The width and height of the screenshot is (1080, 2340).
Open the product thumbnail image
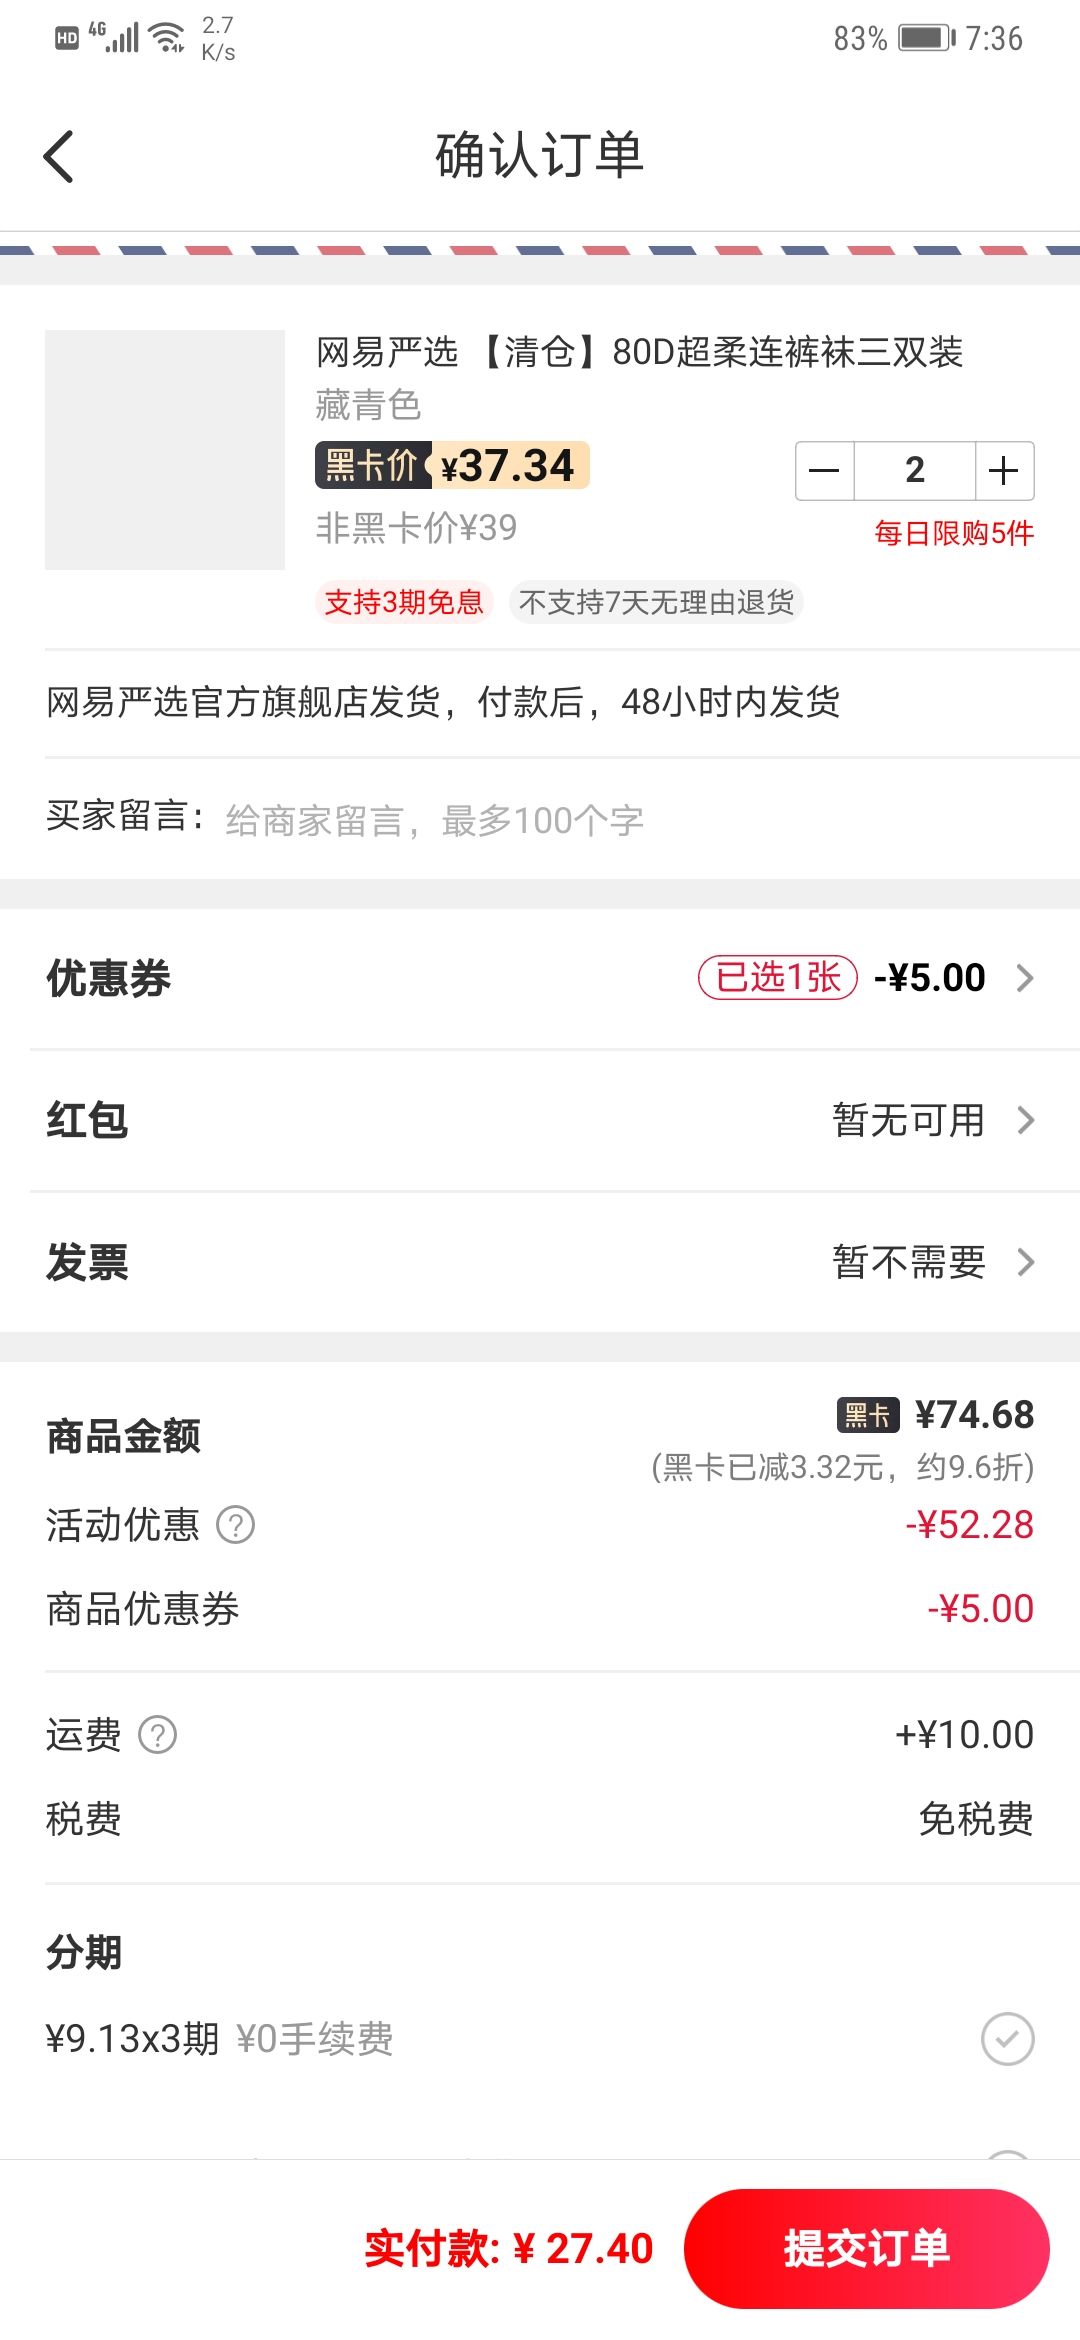[165, 450]
